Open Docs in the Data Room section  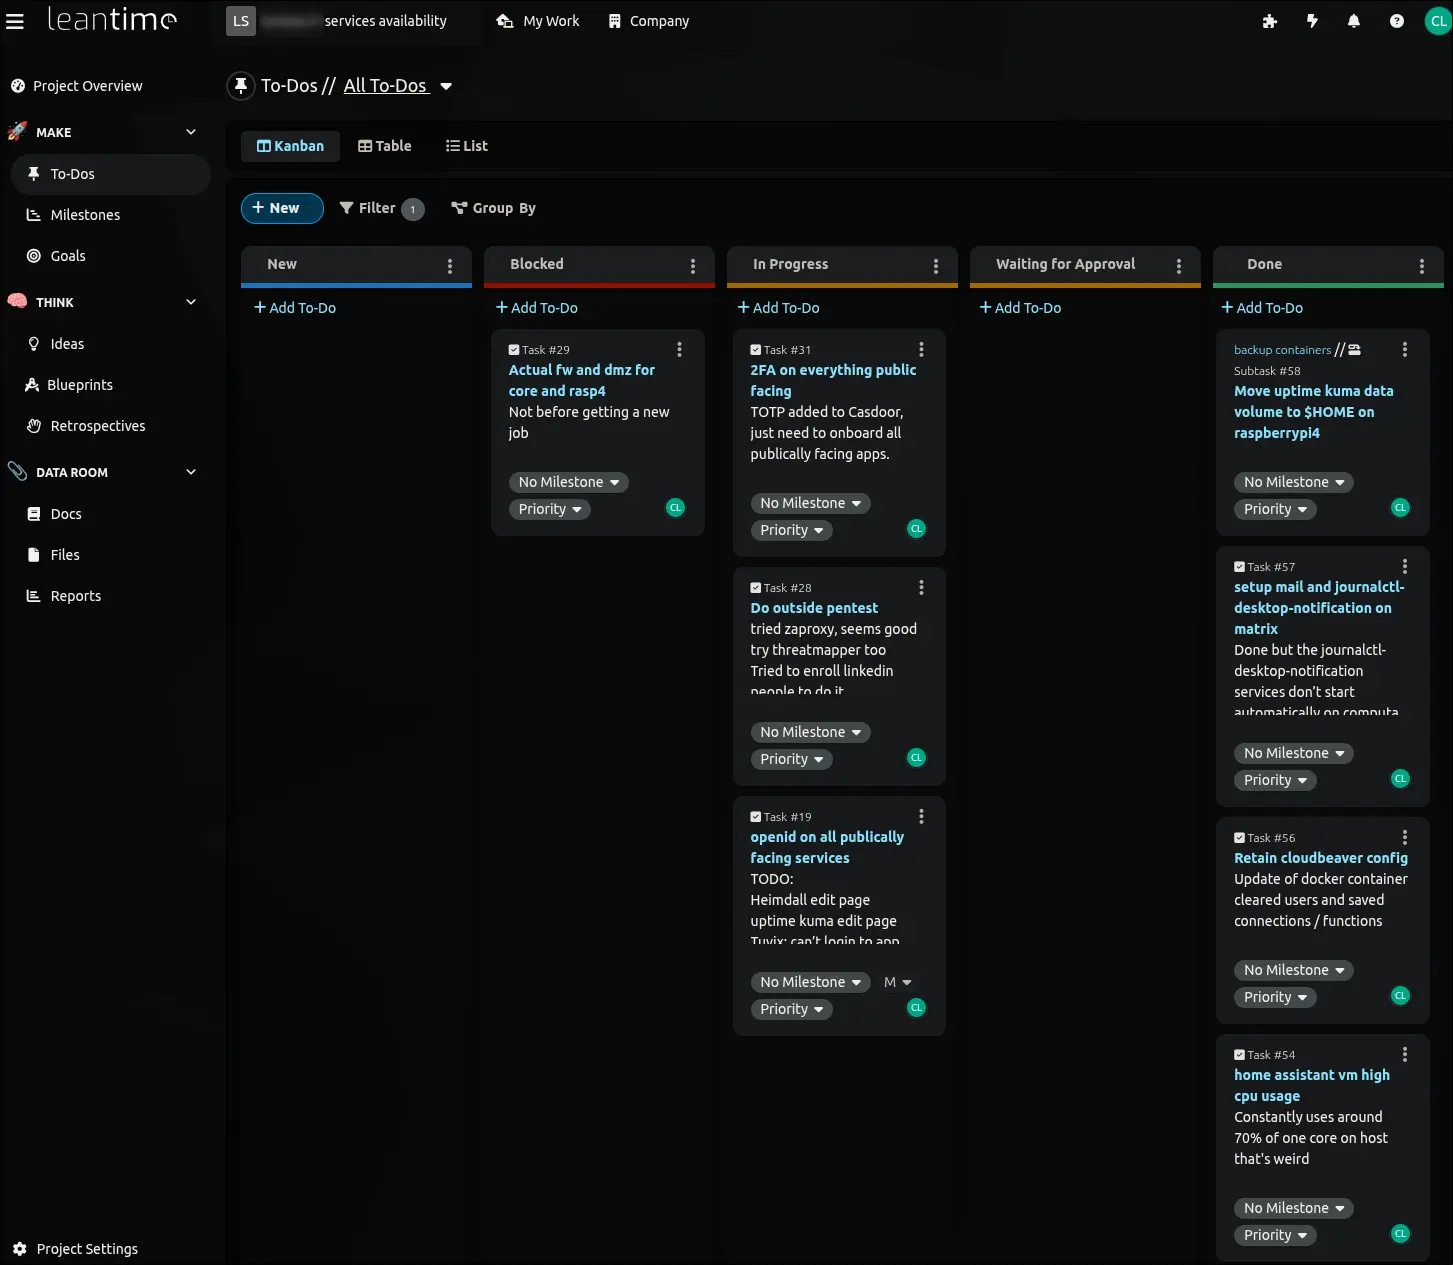click(x=66, y=513)
